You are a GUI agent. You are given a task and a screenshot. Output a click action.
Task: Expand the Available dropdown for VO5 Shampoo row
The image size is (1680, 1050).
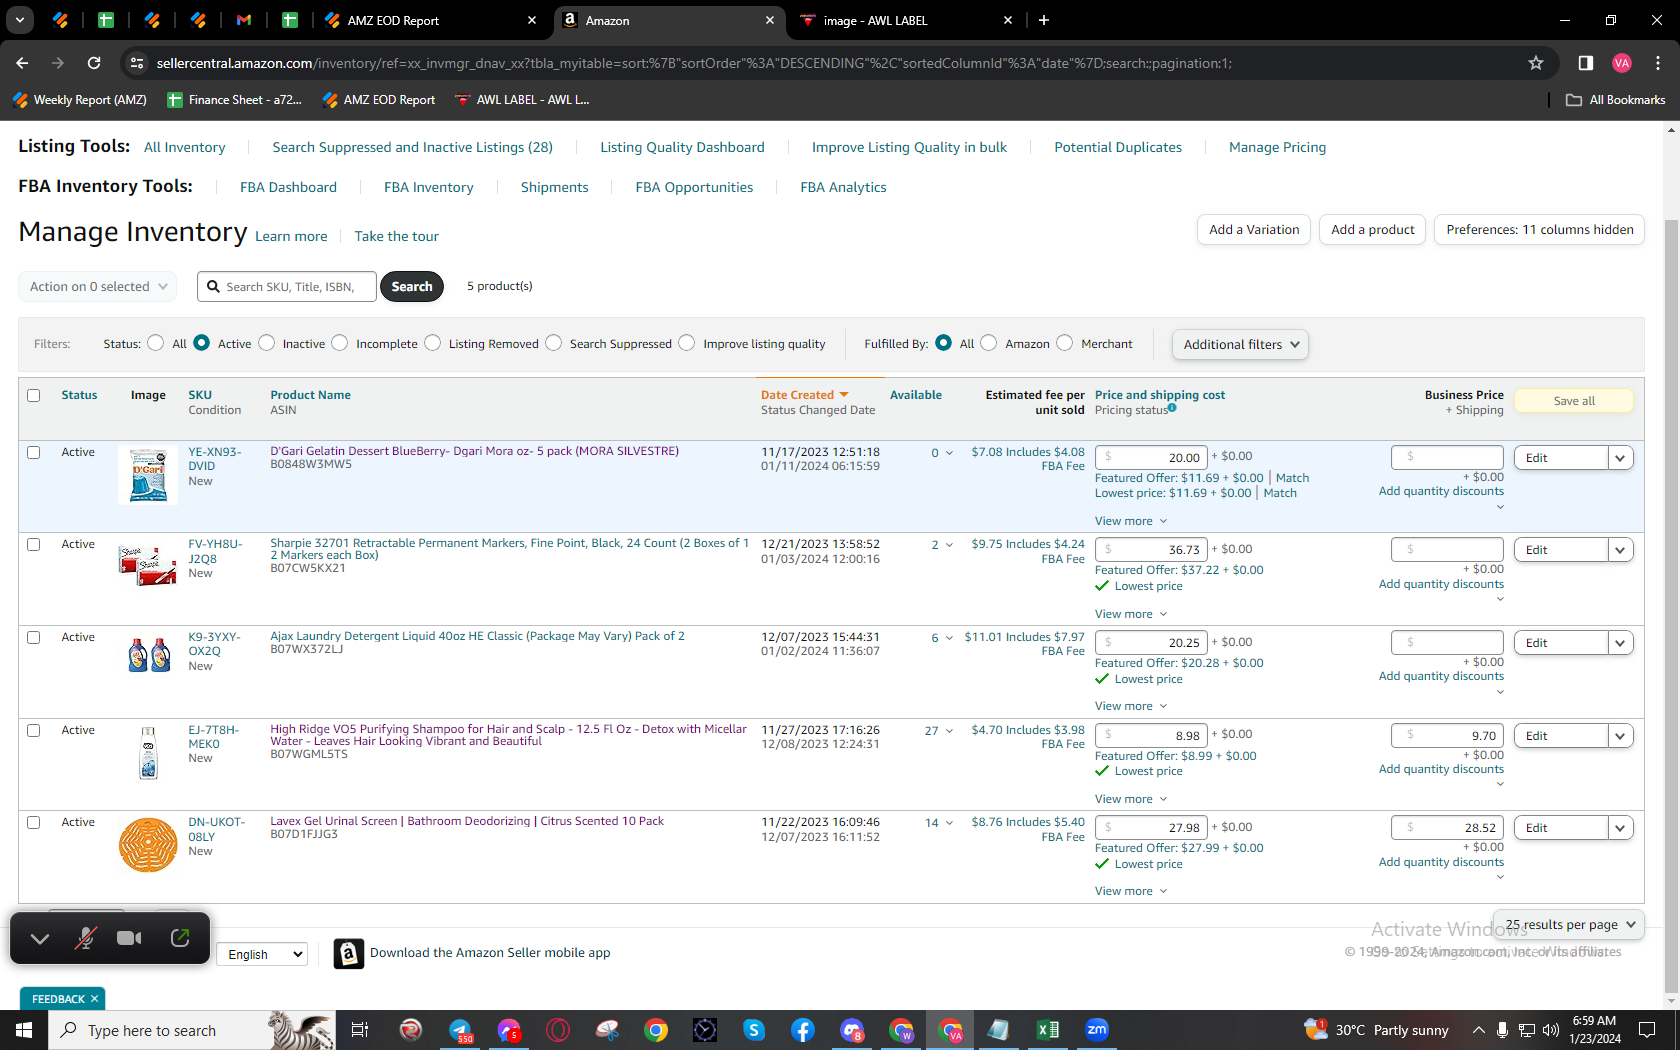(950, 731)
